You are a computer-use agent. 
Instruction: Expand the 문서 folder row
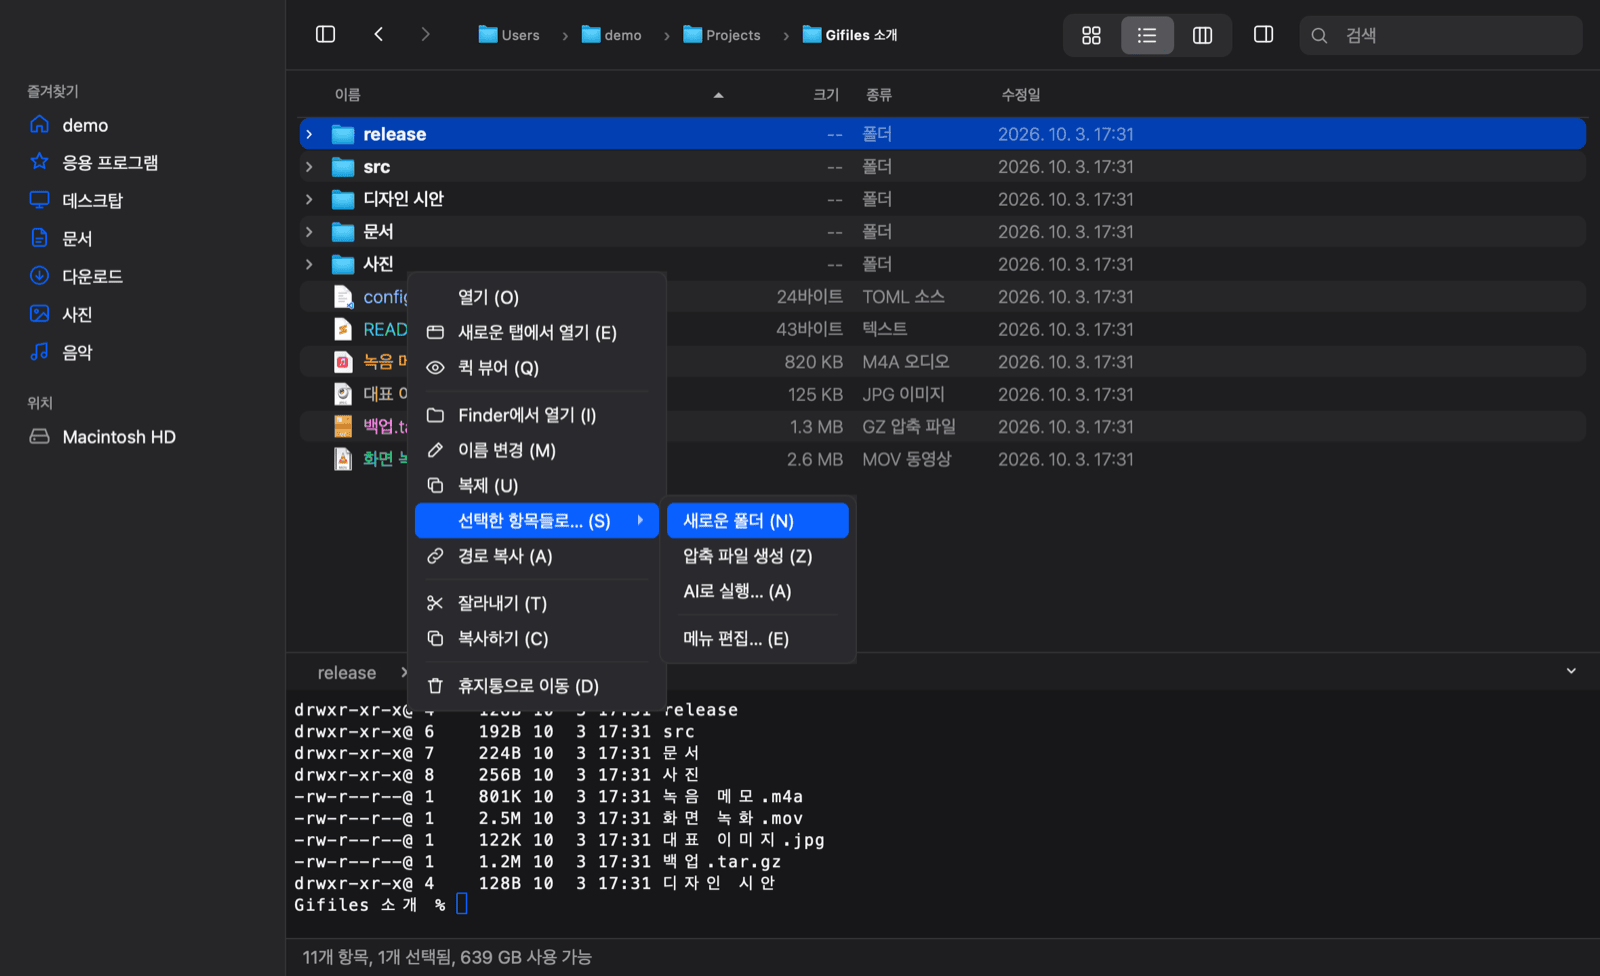(x=309, y=232)
